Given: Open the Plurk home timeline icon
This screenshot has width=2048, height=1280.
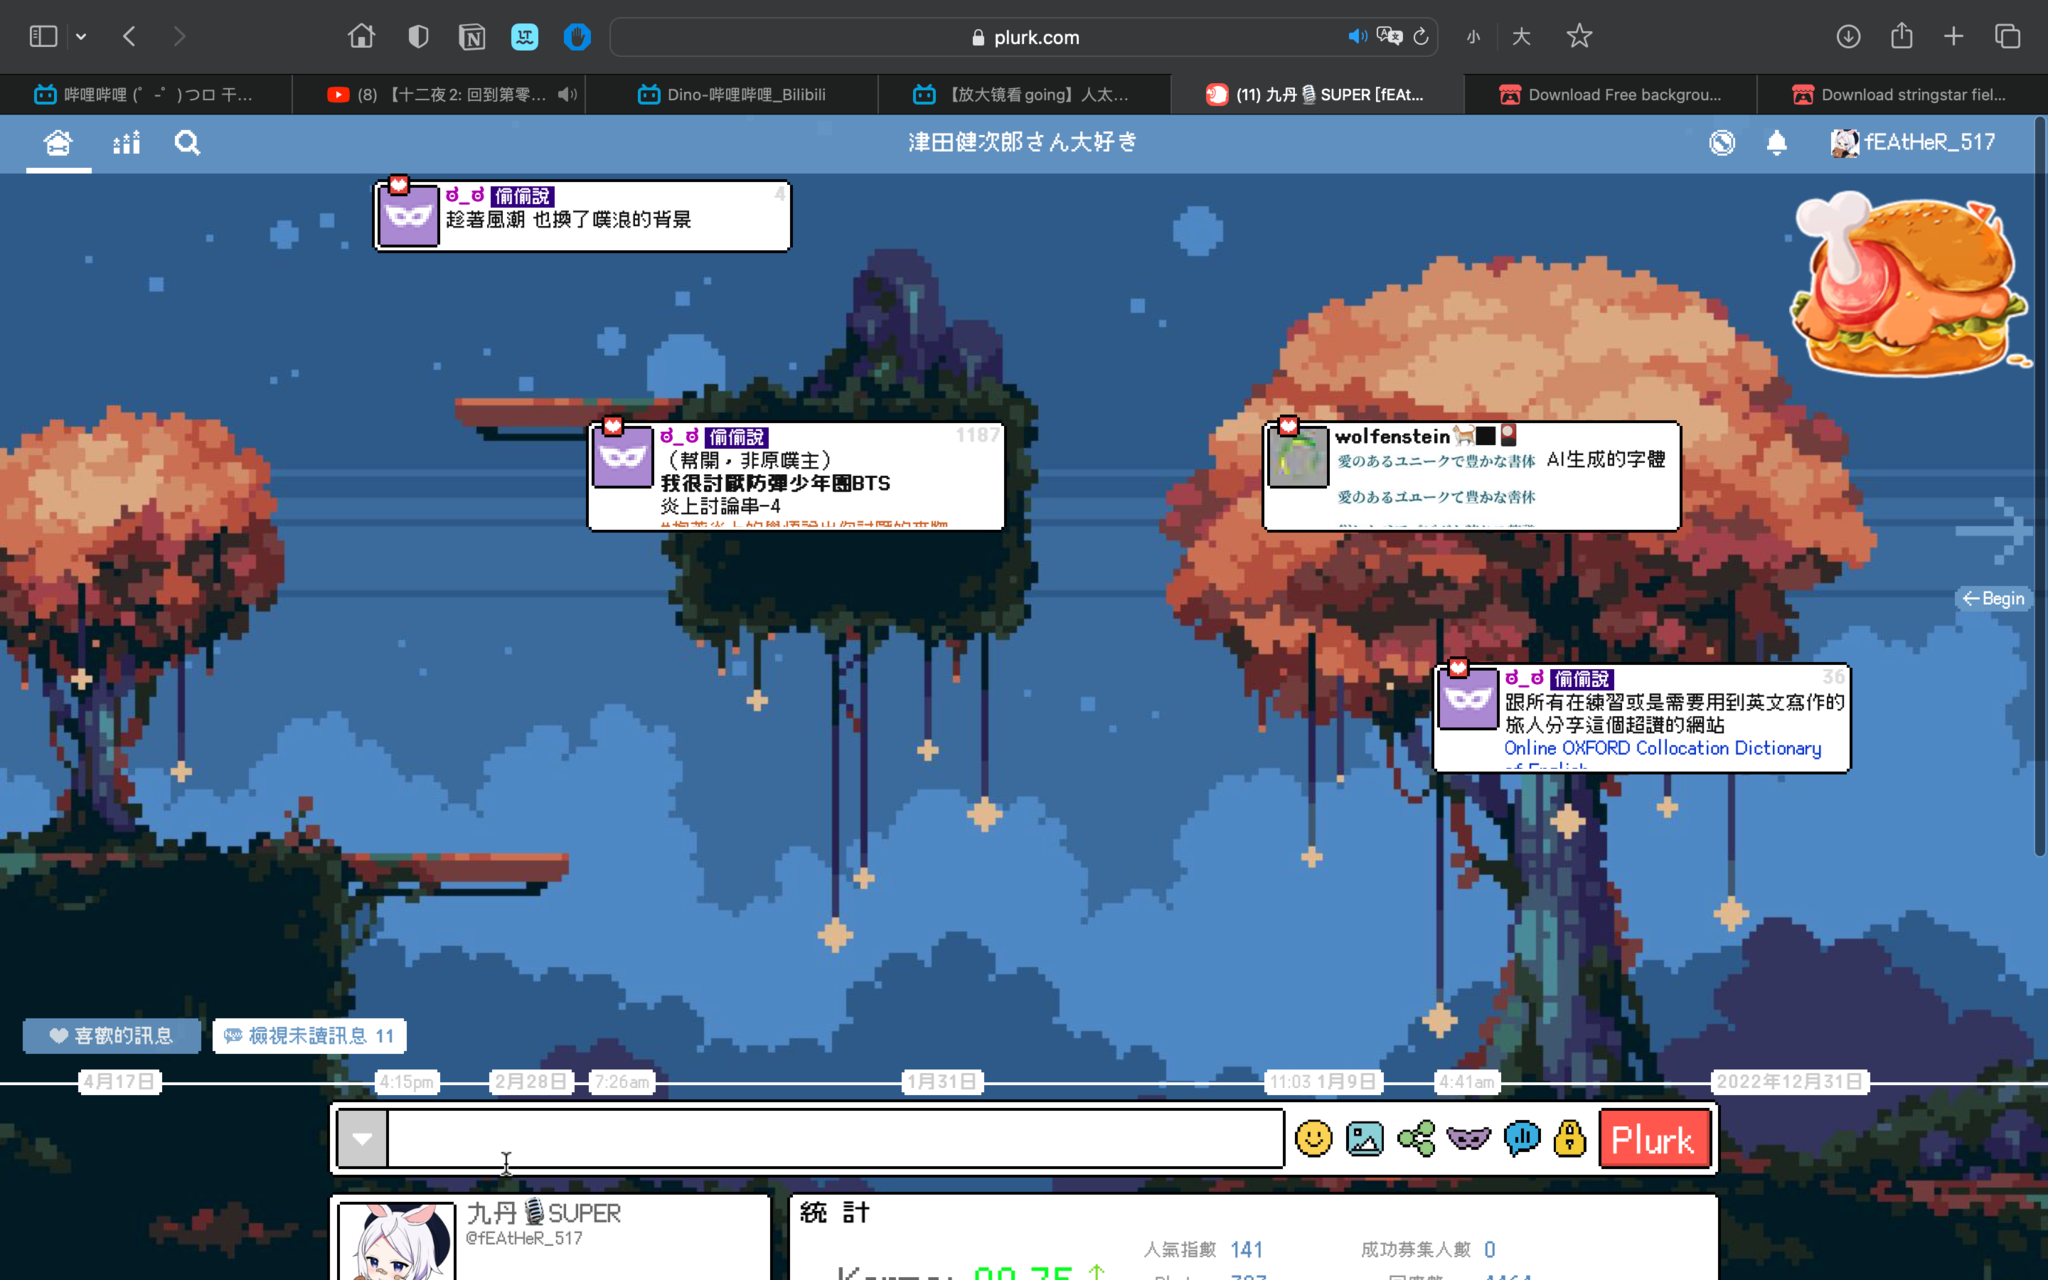Looking at the screenshot, I should pos(58,143).
